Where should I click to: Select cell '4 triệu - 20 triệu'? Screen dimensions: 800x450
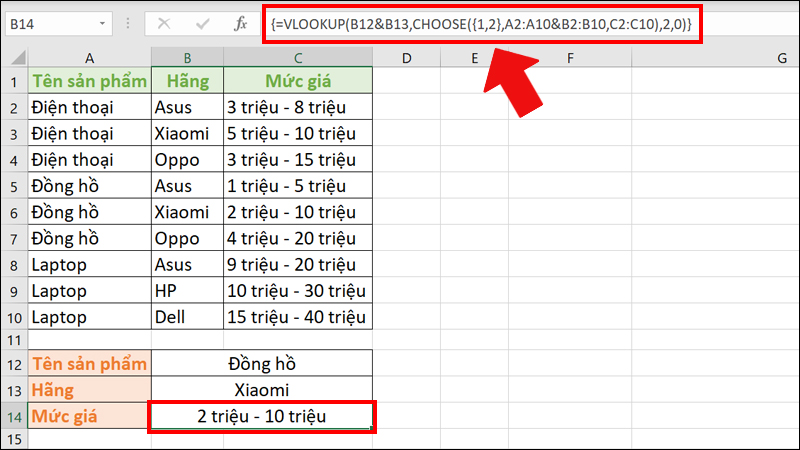click(x=298, y=238)
